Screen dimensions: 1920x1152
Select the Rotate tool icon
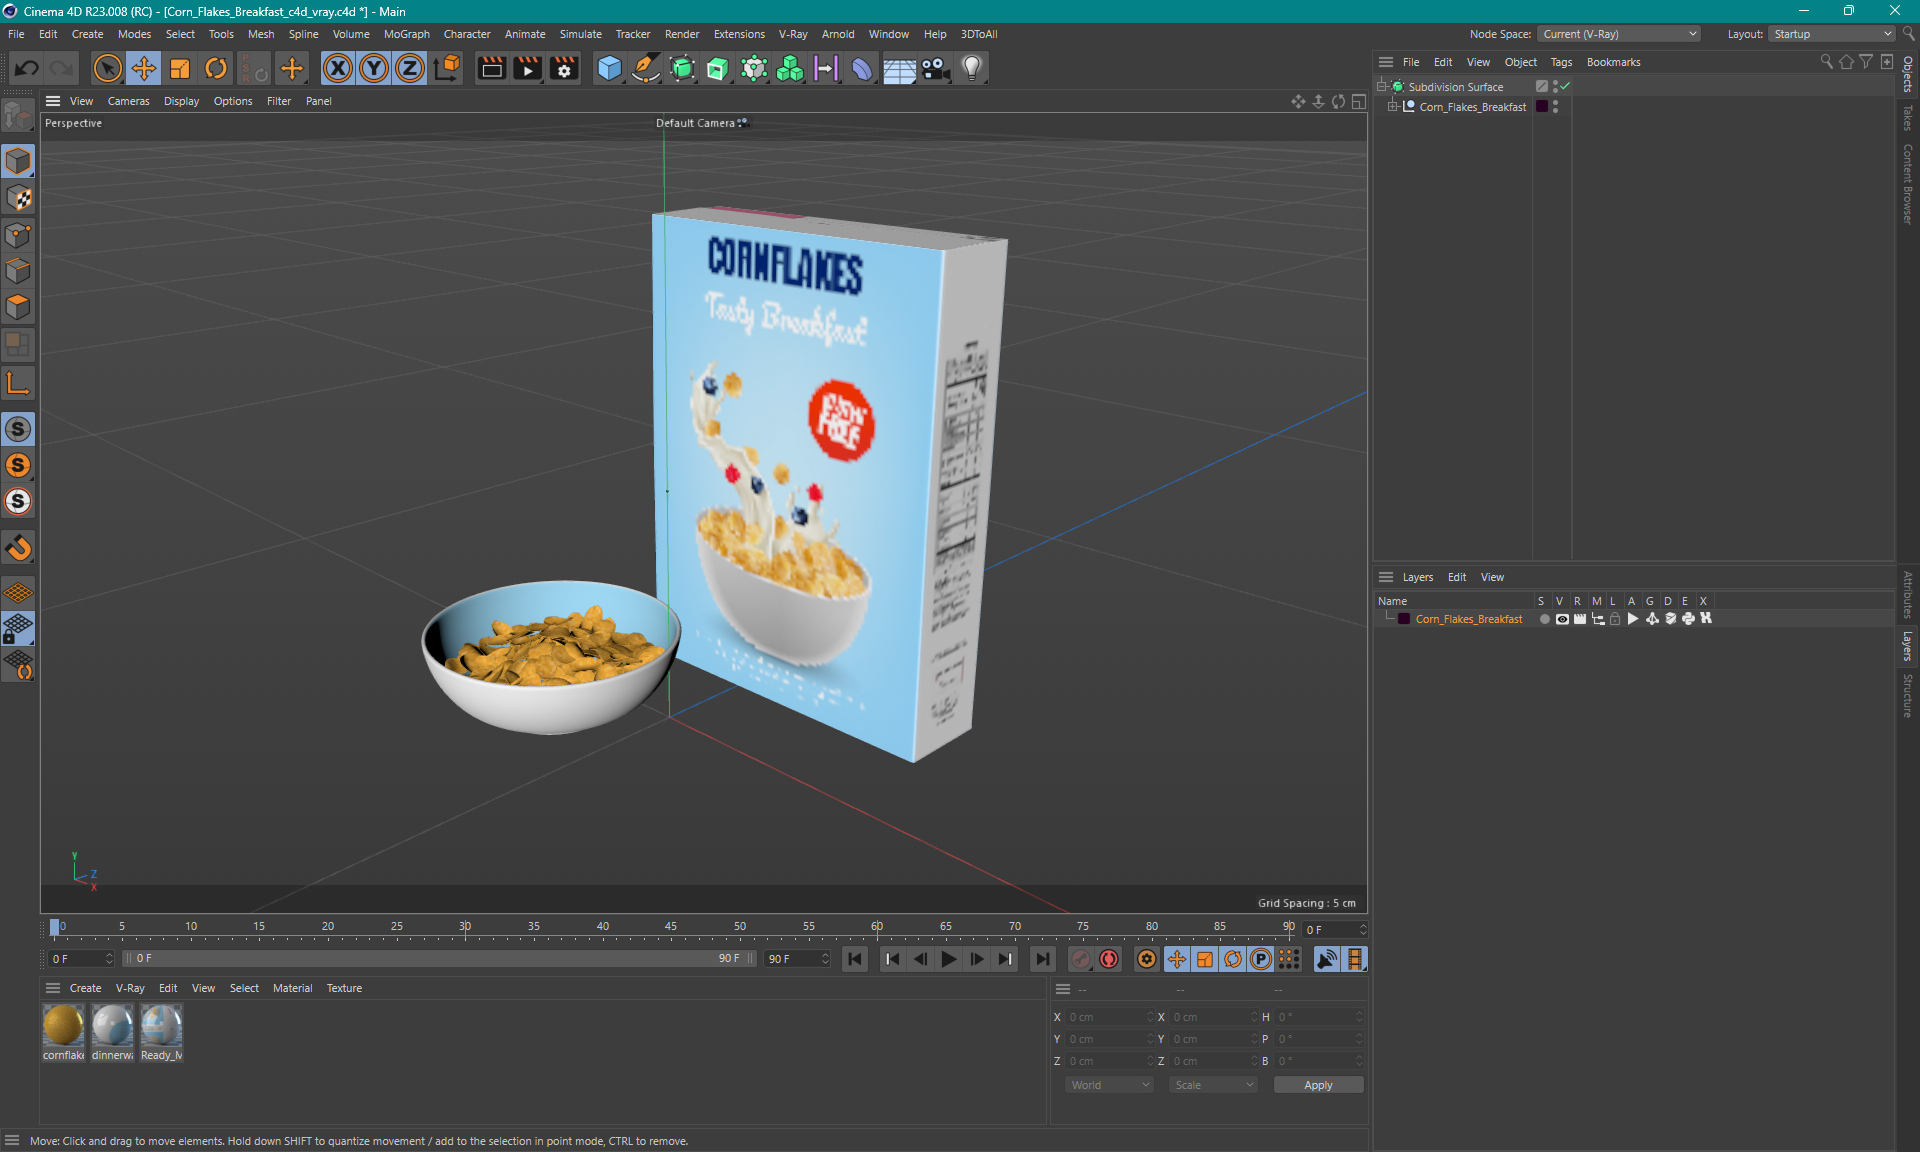tap(216, 68)
